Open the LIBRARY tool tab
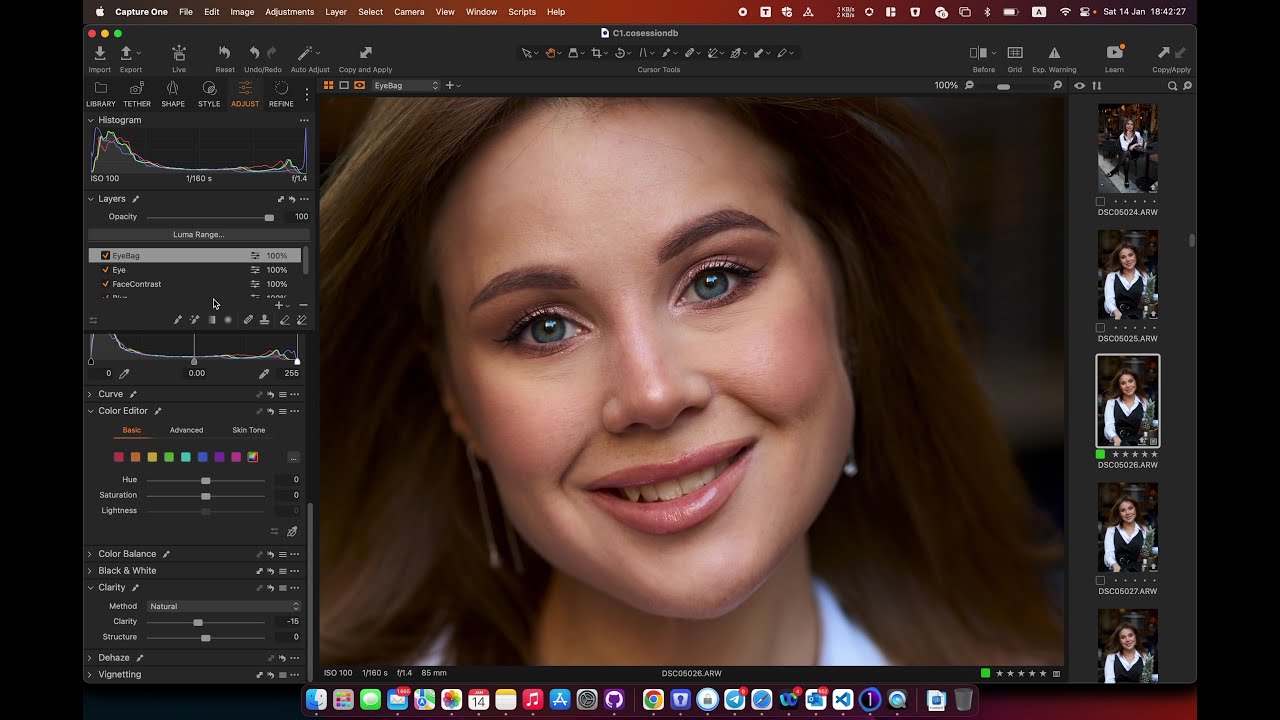1280x720 pixels. coord(101,94)
